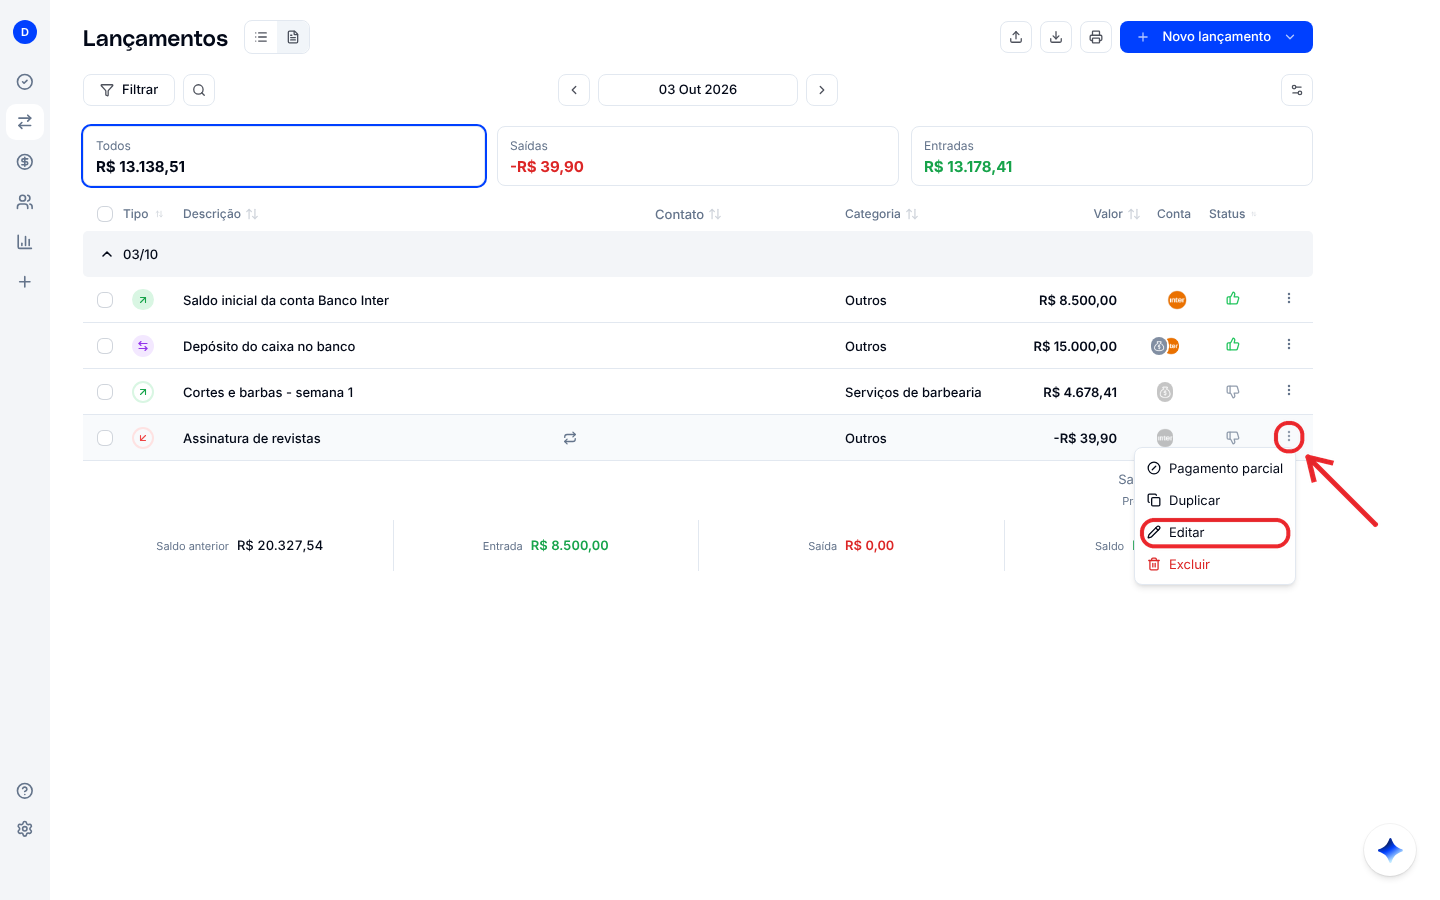Sort by Contato column

(688, 214)
